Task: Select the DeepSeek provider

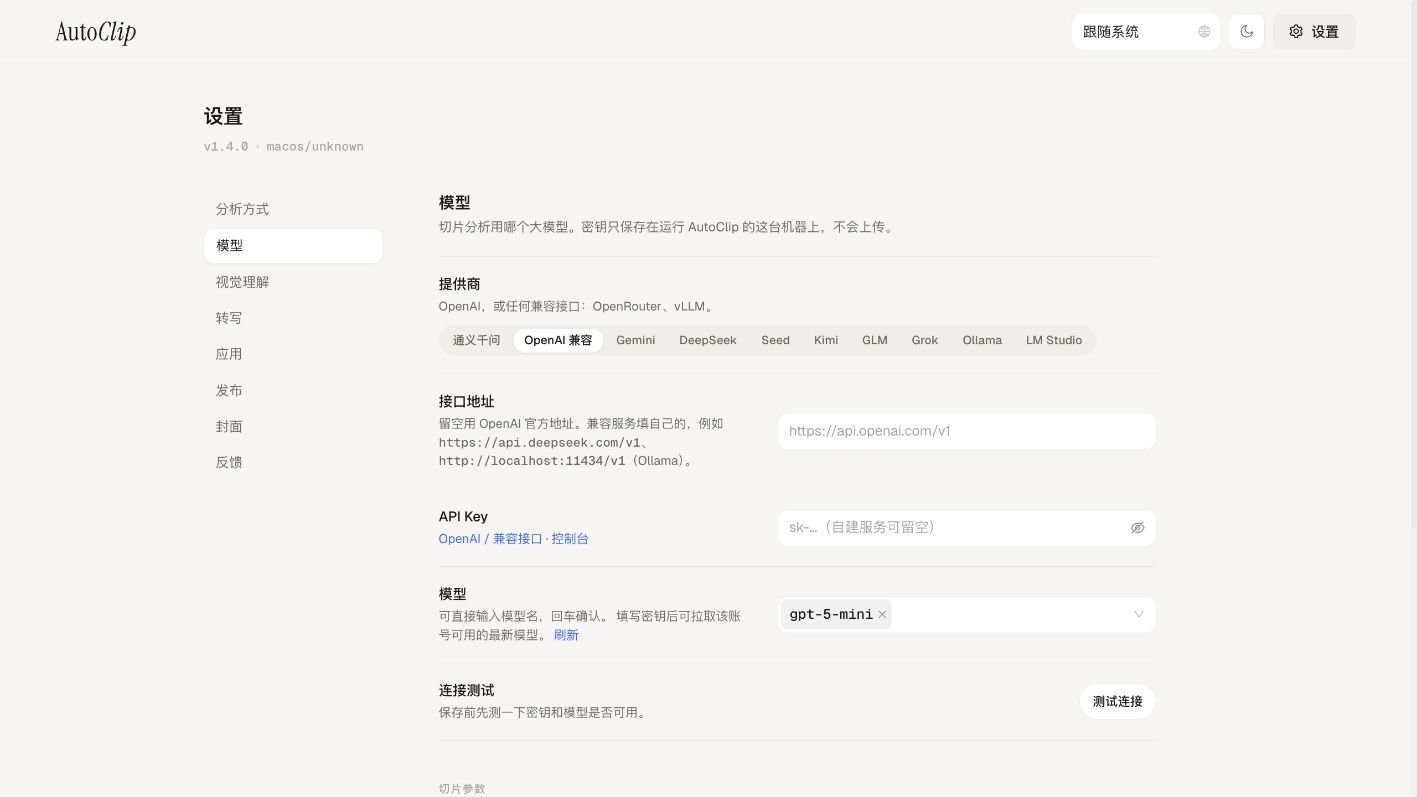Action: 708,340
